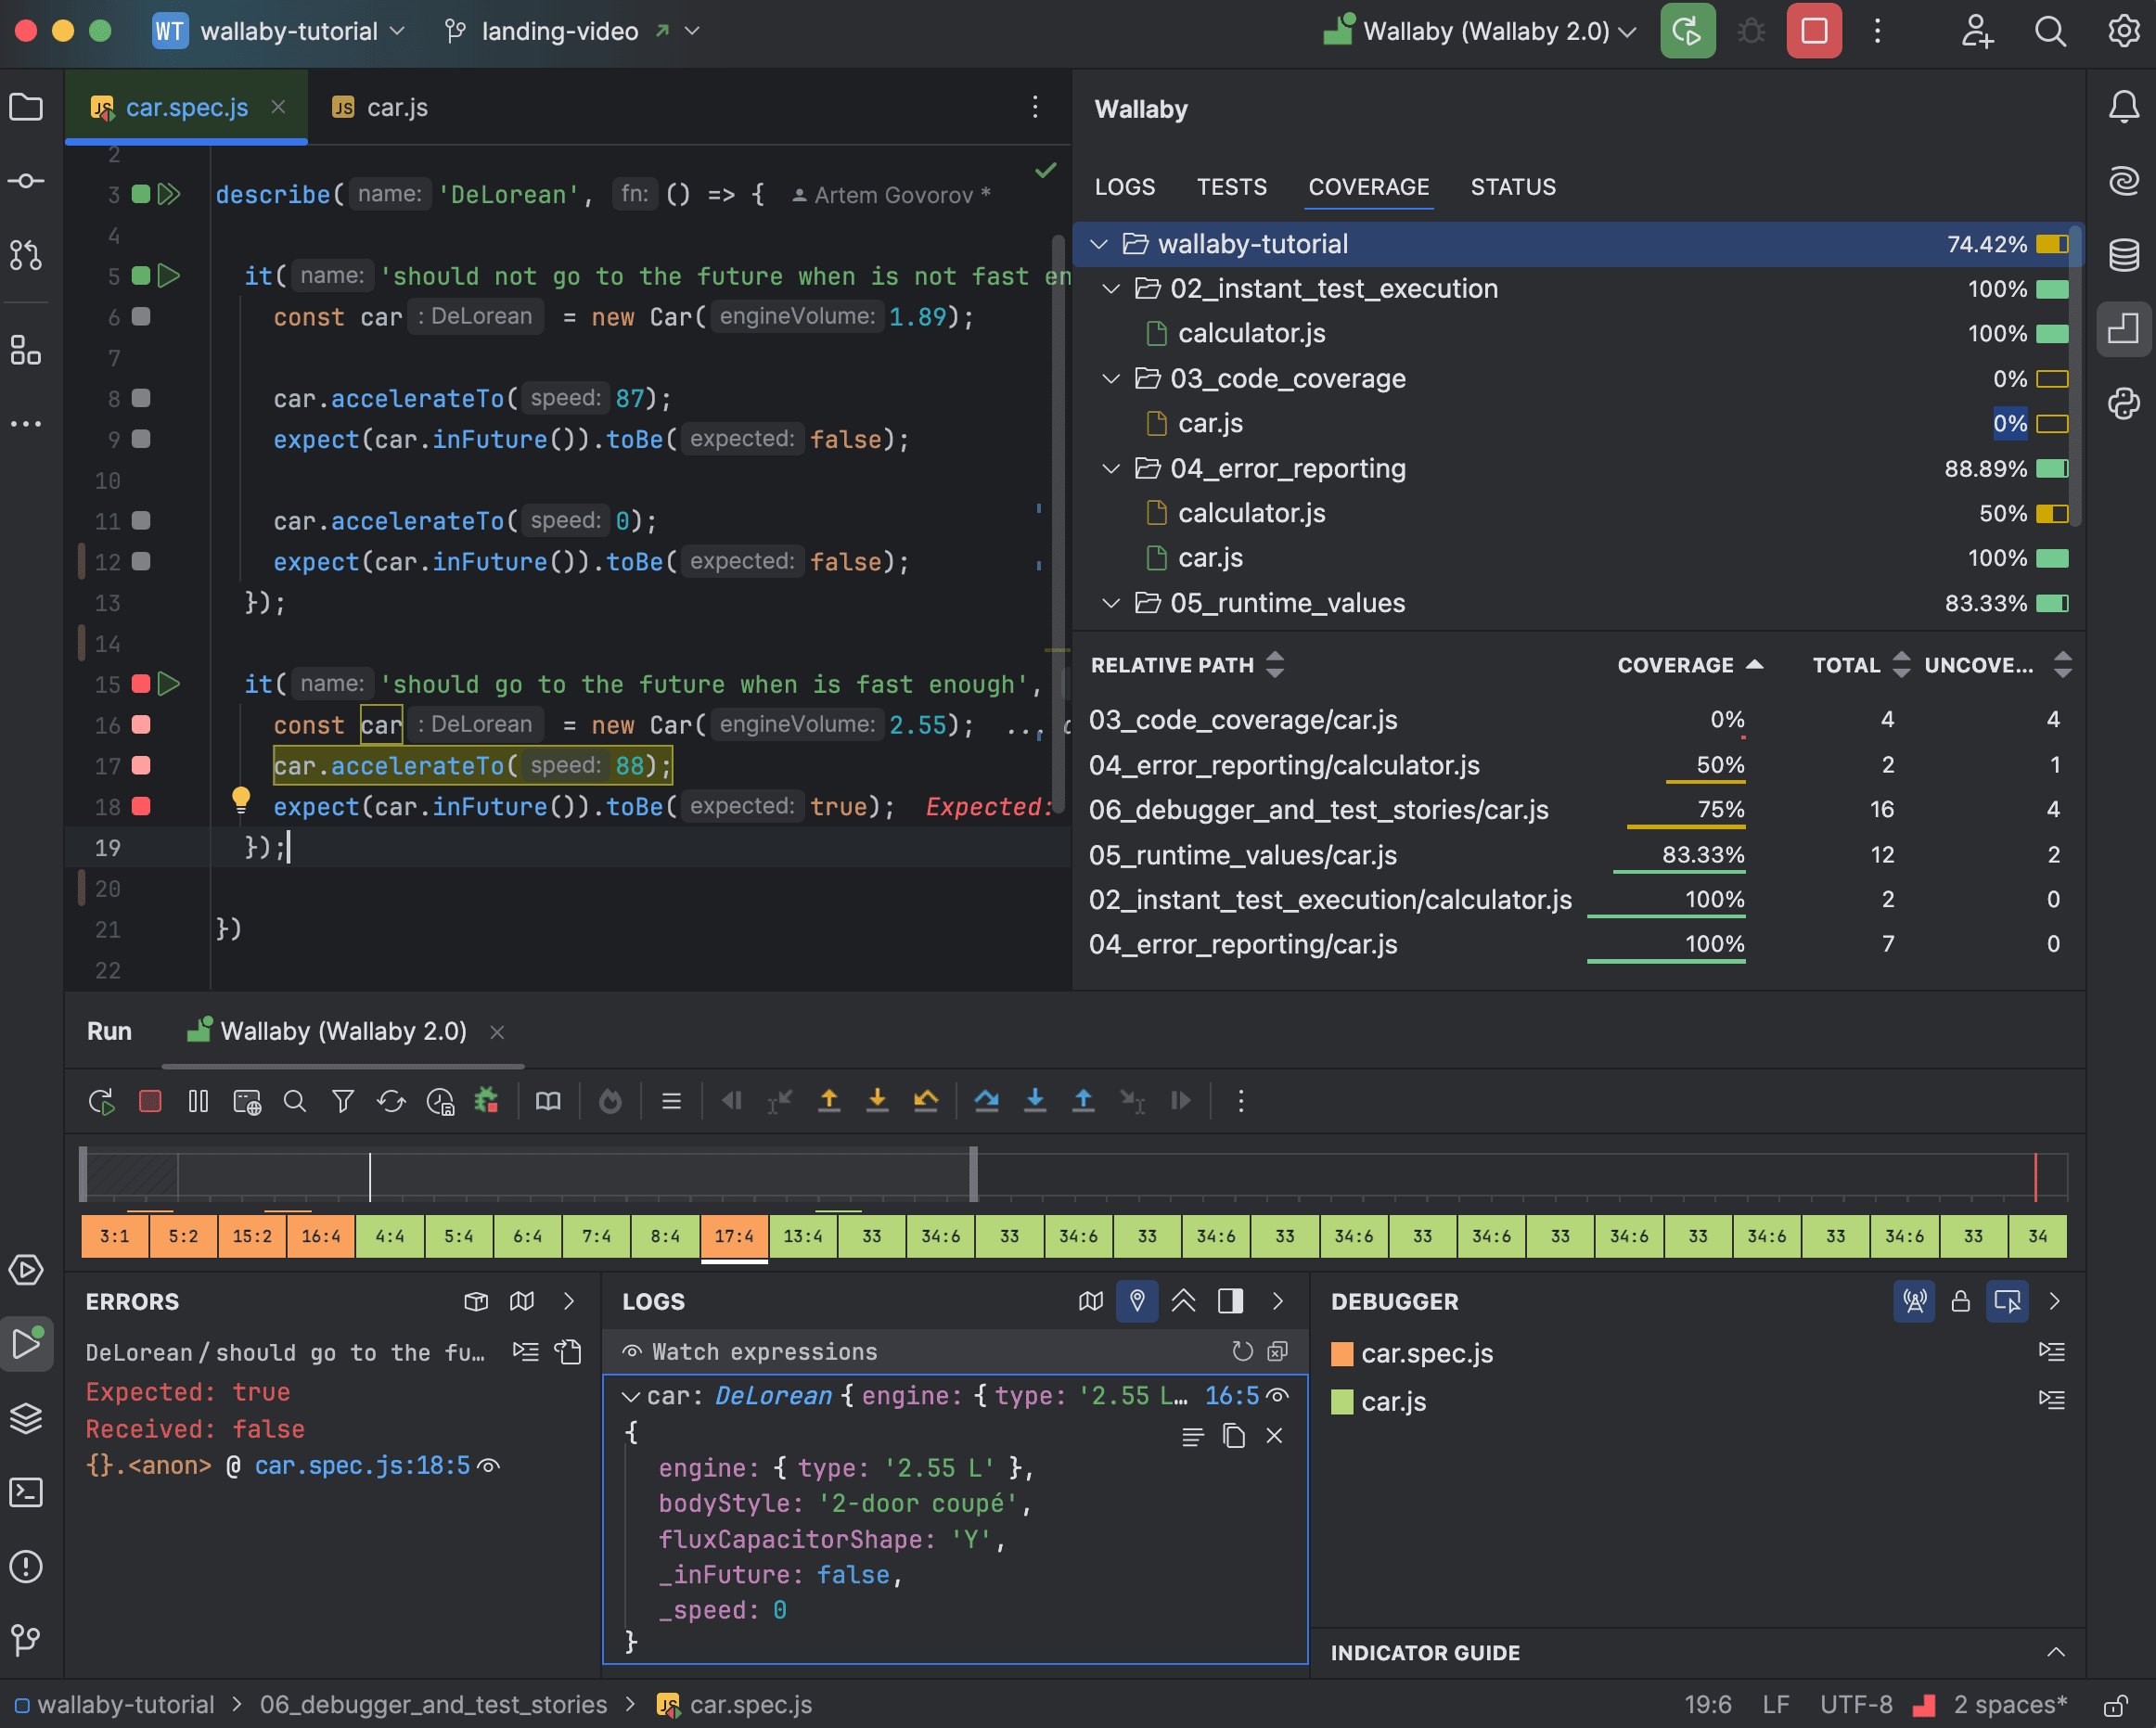Switch to the car.js editor tab

pos(380,107)
